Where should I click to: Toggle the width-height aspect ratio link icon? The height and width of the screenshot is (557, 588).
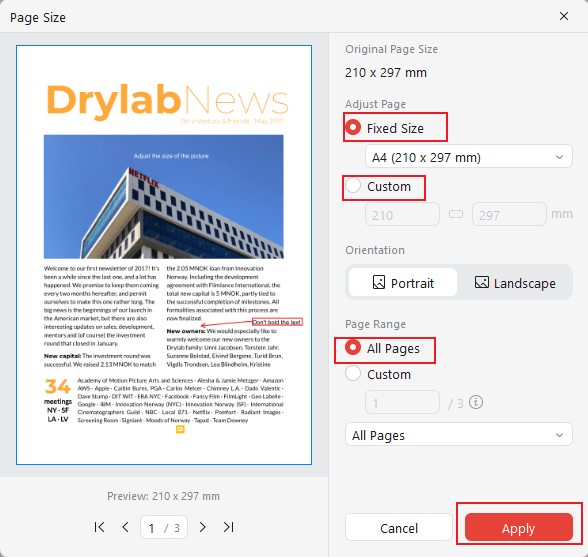(x=456, y=214)
